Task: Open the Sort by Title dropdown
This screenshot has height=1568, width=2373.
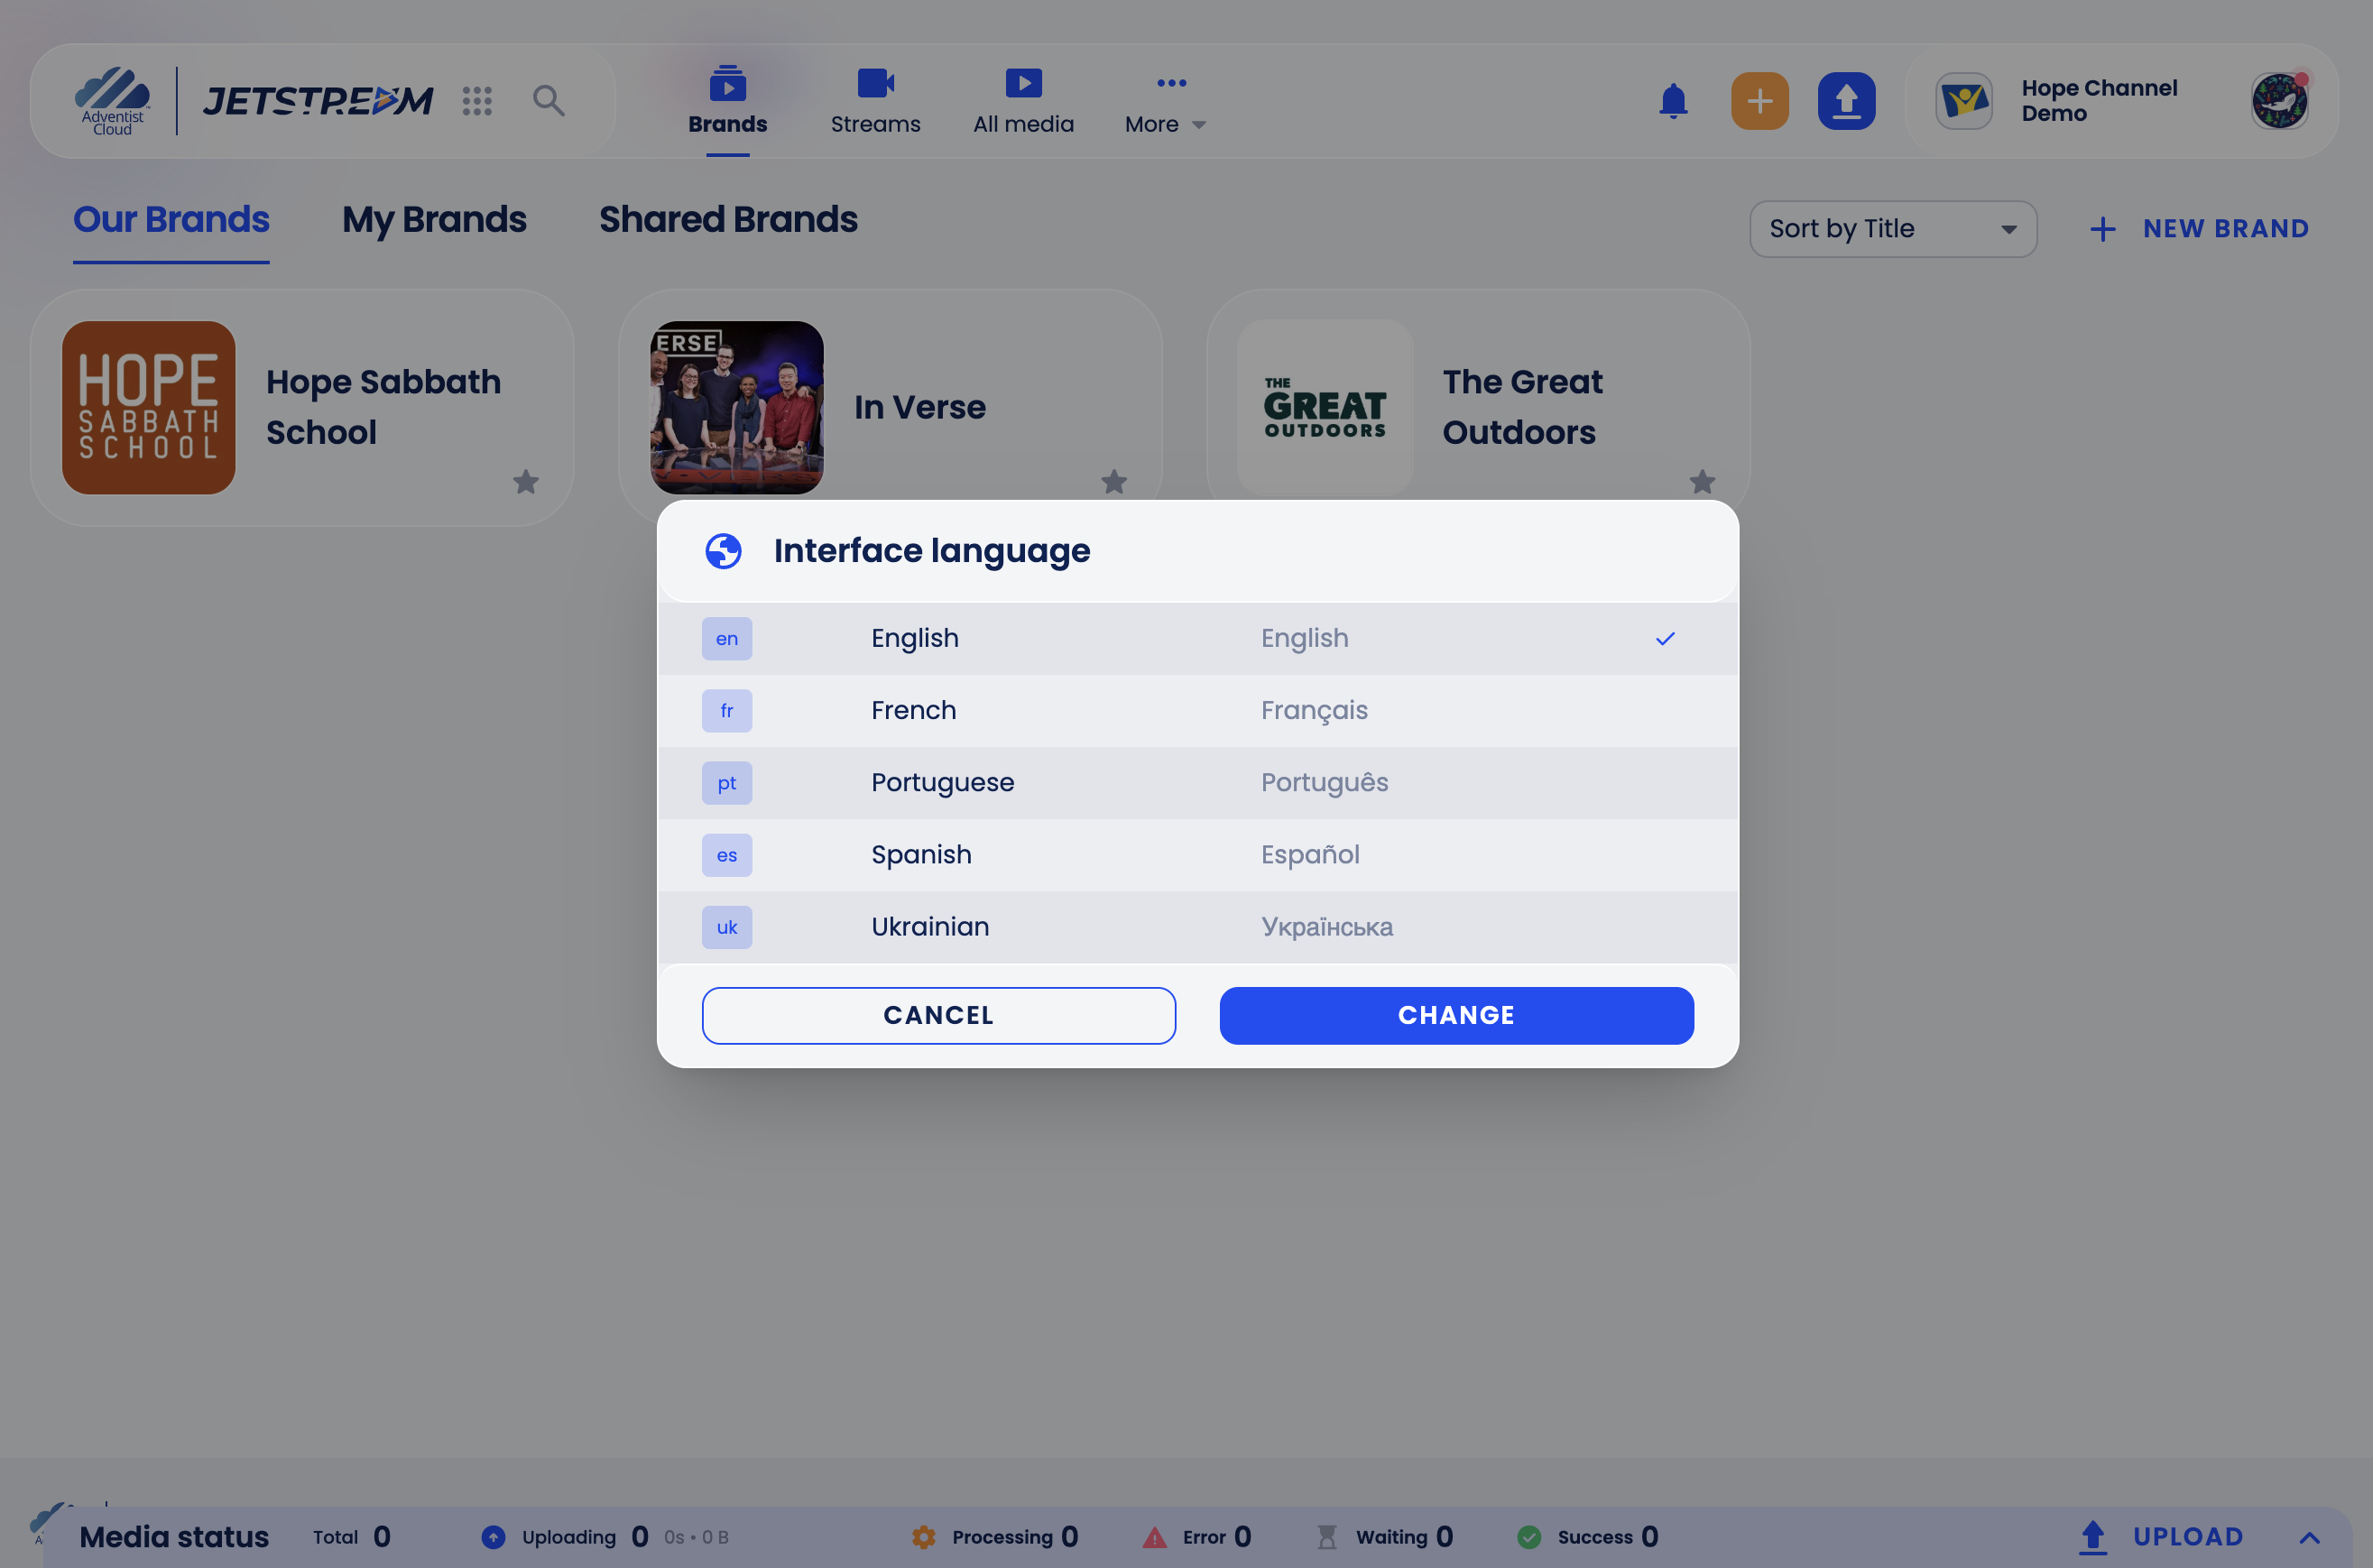Action: tap(1892, 229)
